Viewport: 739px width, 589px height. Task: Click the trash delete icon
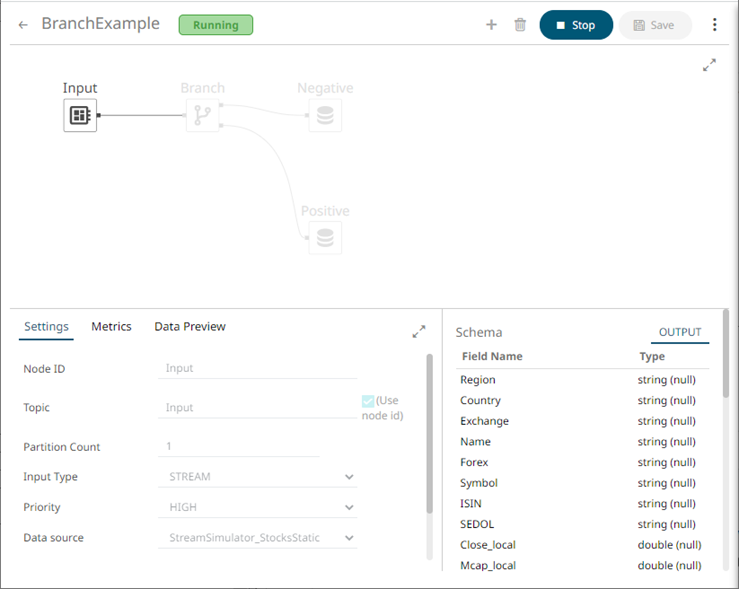520,25
